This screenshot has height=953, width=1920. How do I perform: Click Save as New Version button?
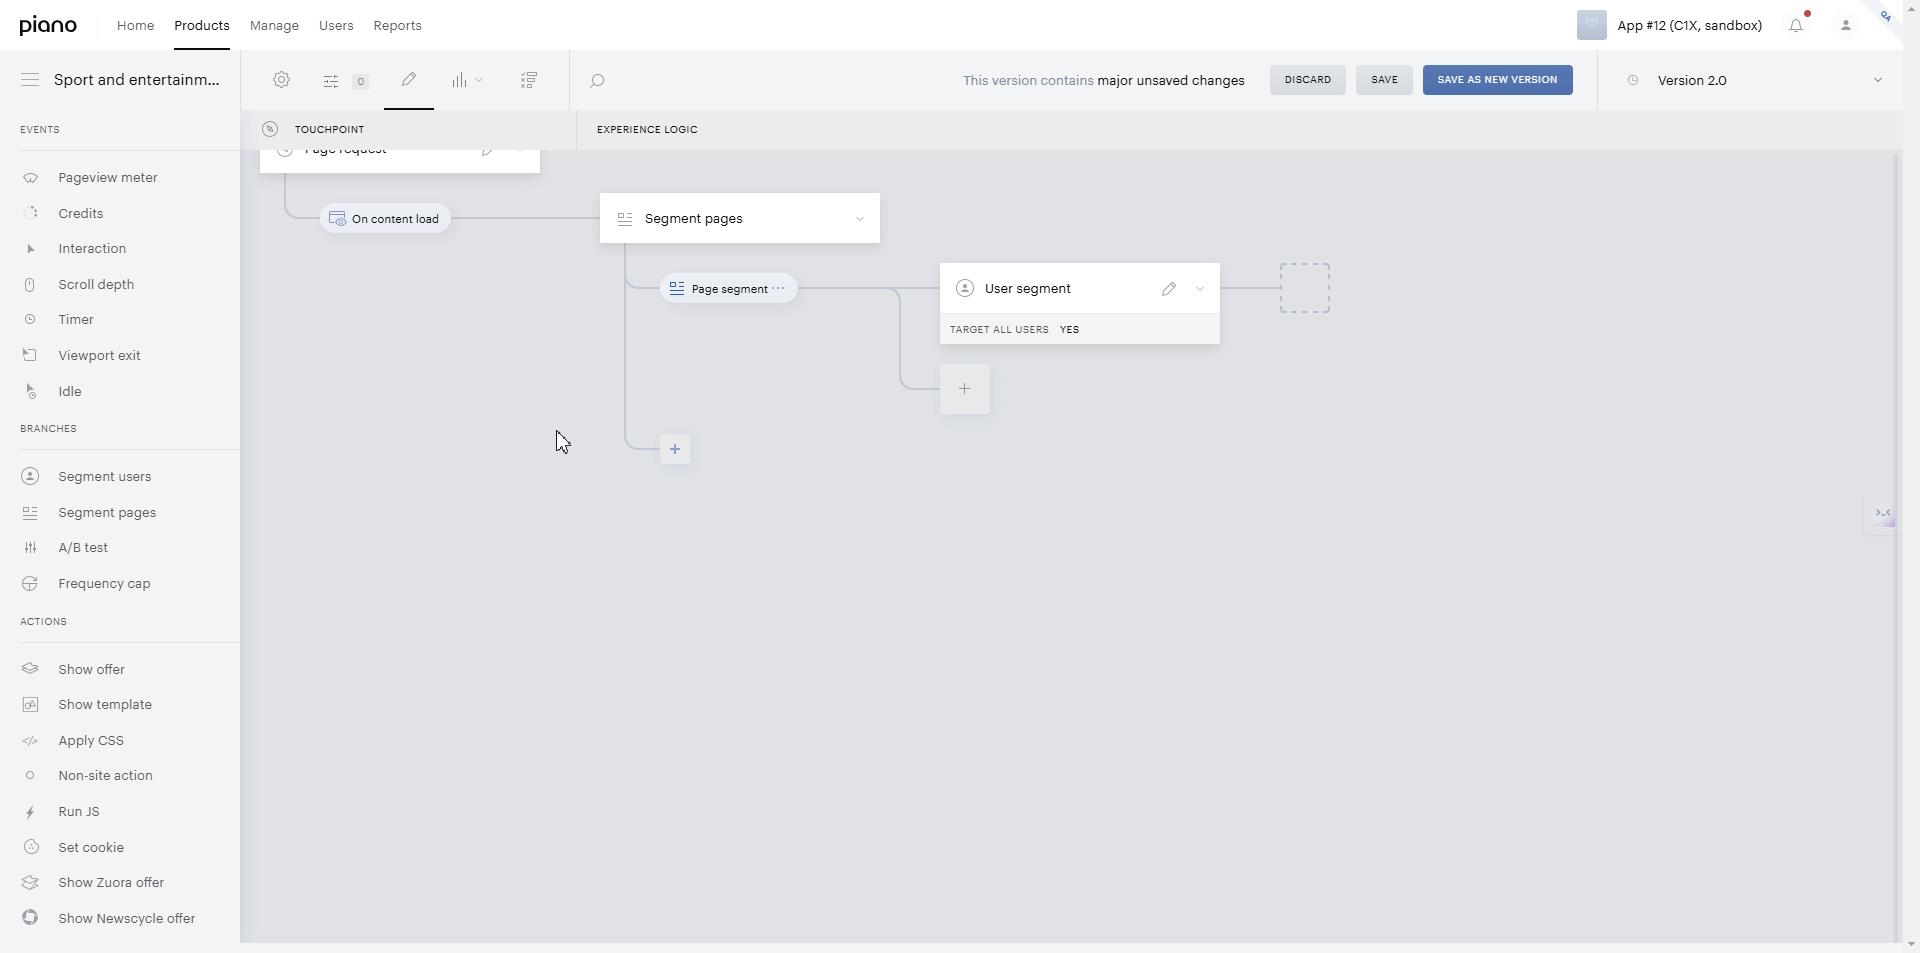pos(1497,80)
